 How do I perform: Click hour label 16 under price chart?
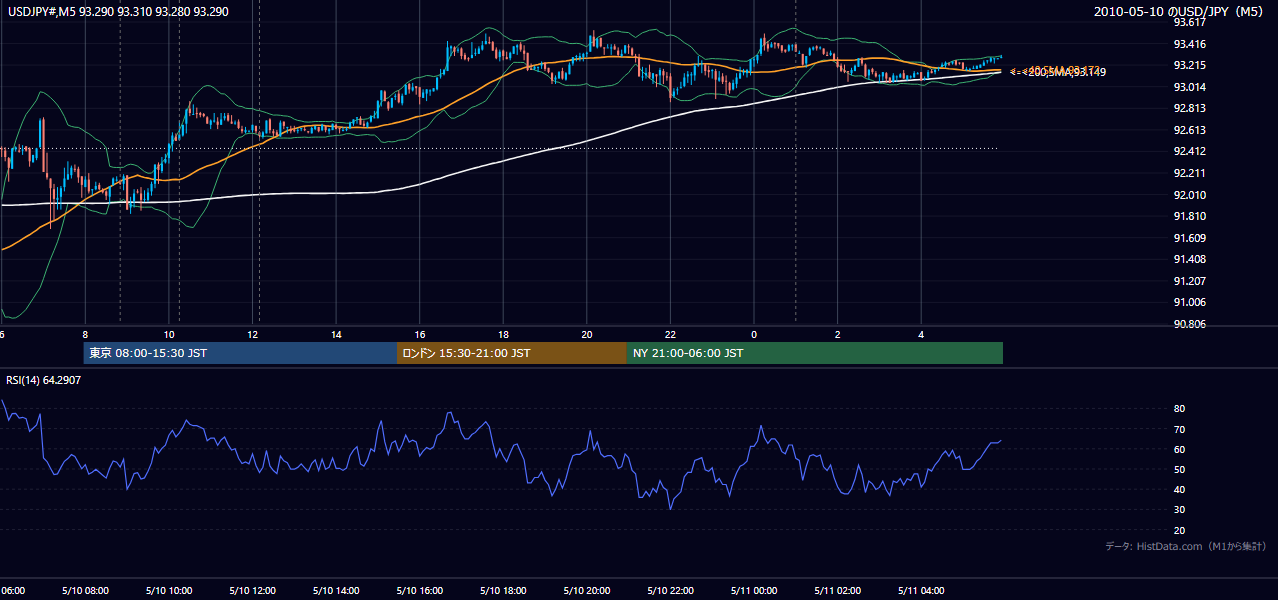420,334
